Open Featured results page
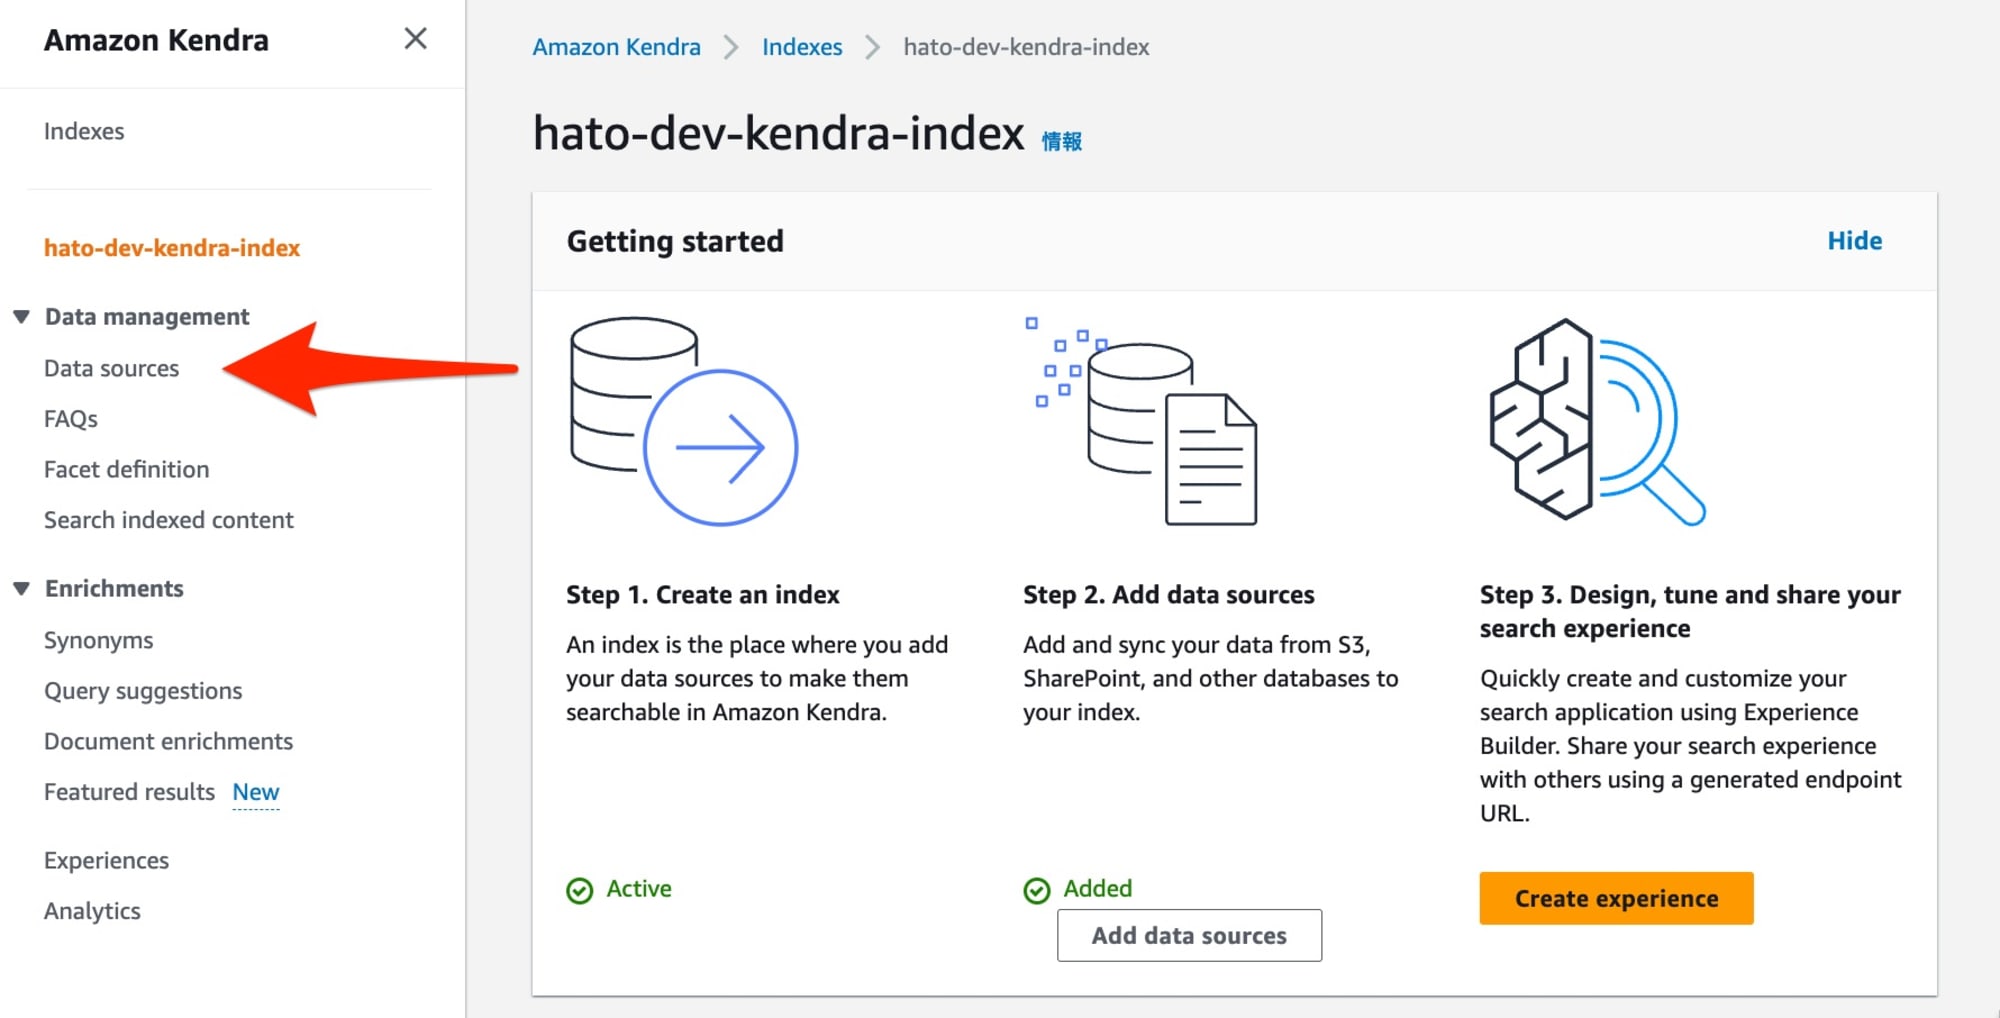This screenshot has height=1018, width=2000. pos(130,792)
